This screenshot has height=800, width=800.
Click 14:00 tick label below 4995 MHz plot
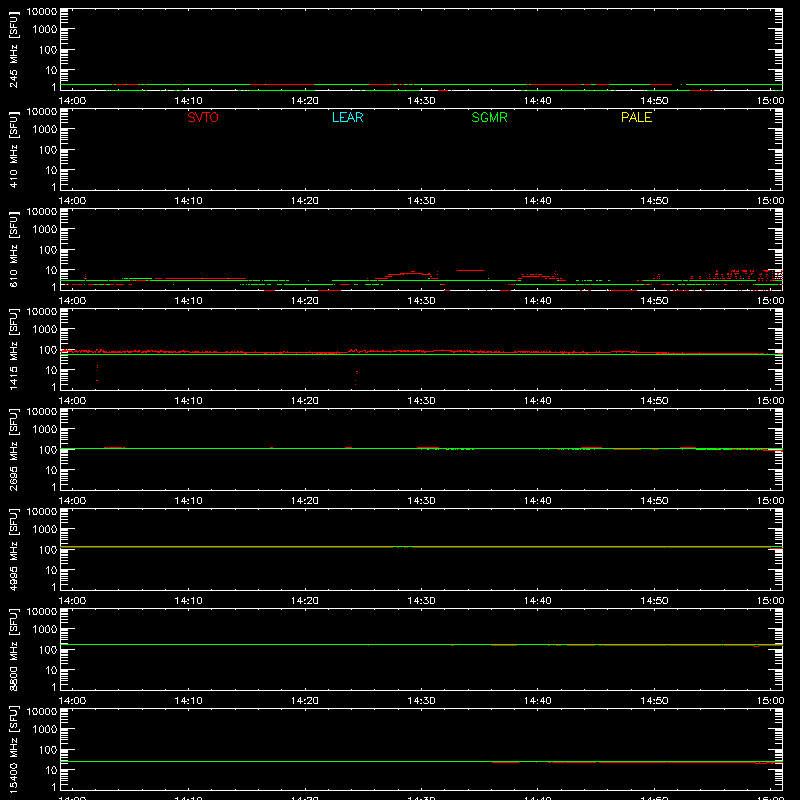pos(72,601)
